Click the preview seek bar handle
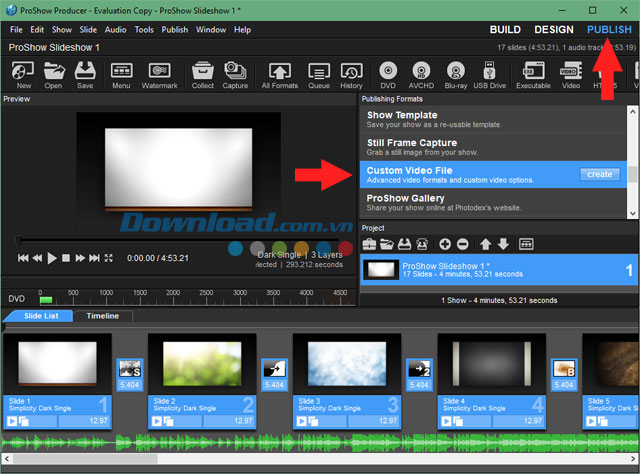This screenshot has height=474, width=640. tap(18, 240)
